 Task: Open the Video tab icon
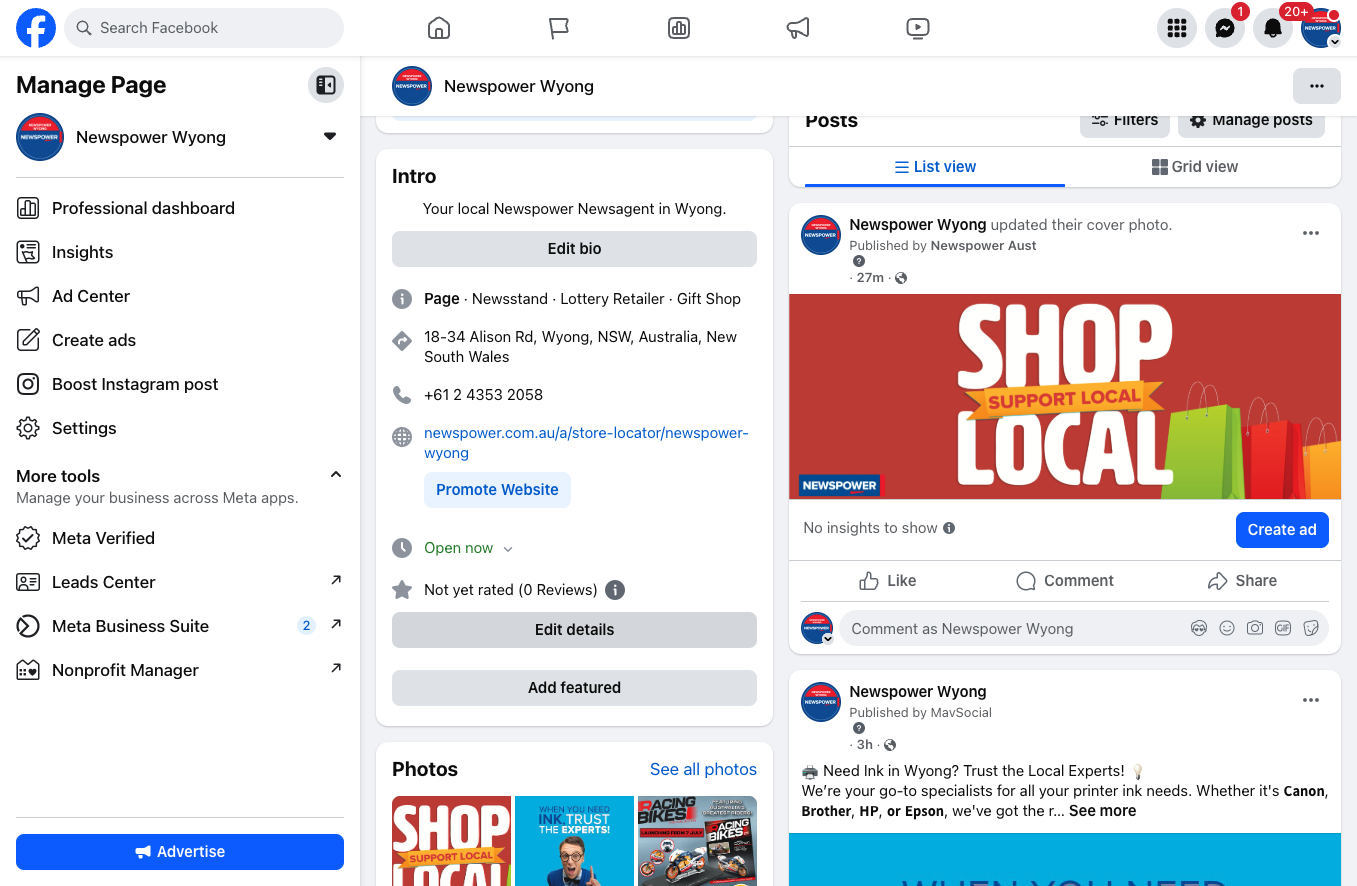coord(918,28)
